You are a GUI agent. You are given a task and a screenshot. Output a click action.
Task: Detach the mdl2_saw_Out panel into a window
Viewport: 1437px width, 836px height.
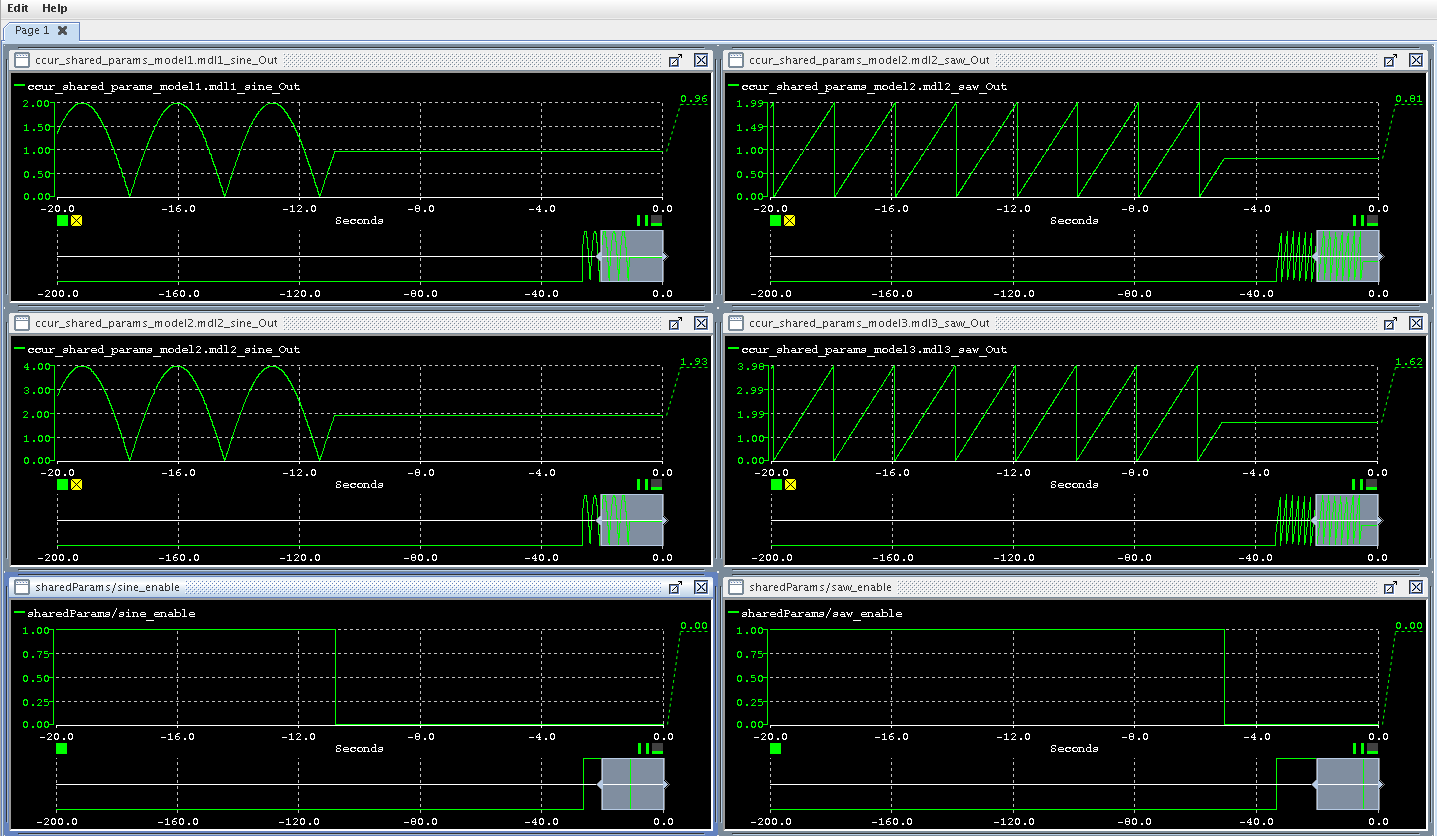1390,60
